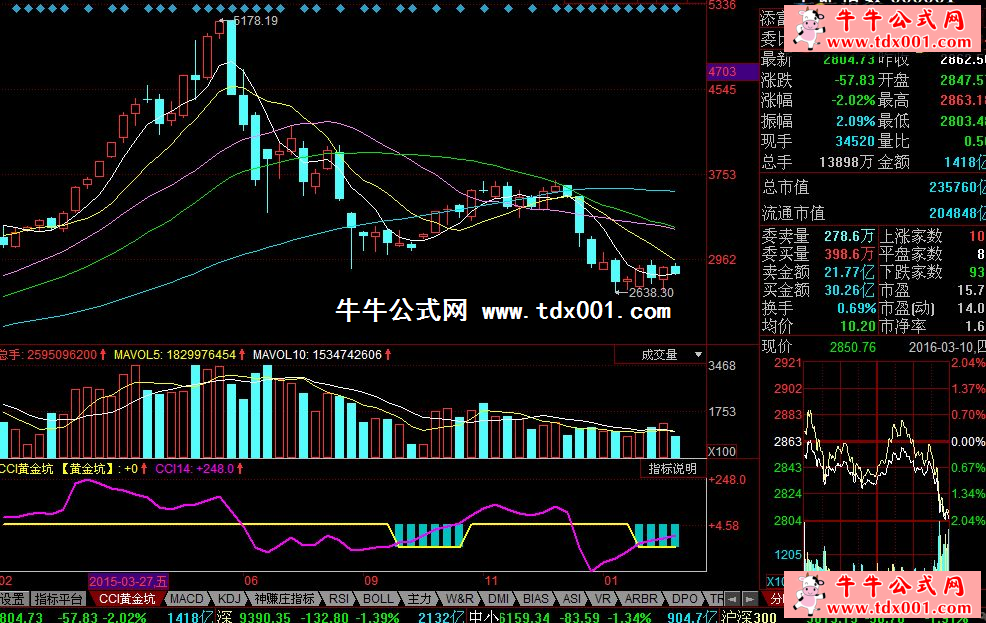The image size is (986, 623).
Task: Open the 设置 settings button
Action: (12, 599)
